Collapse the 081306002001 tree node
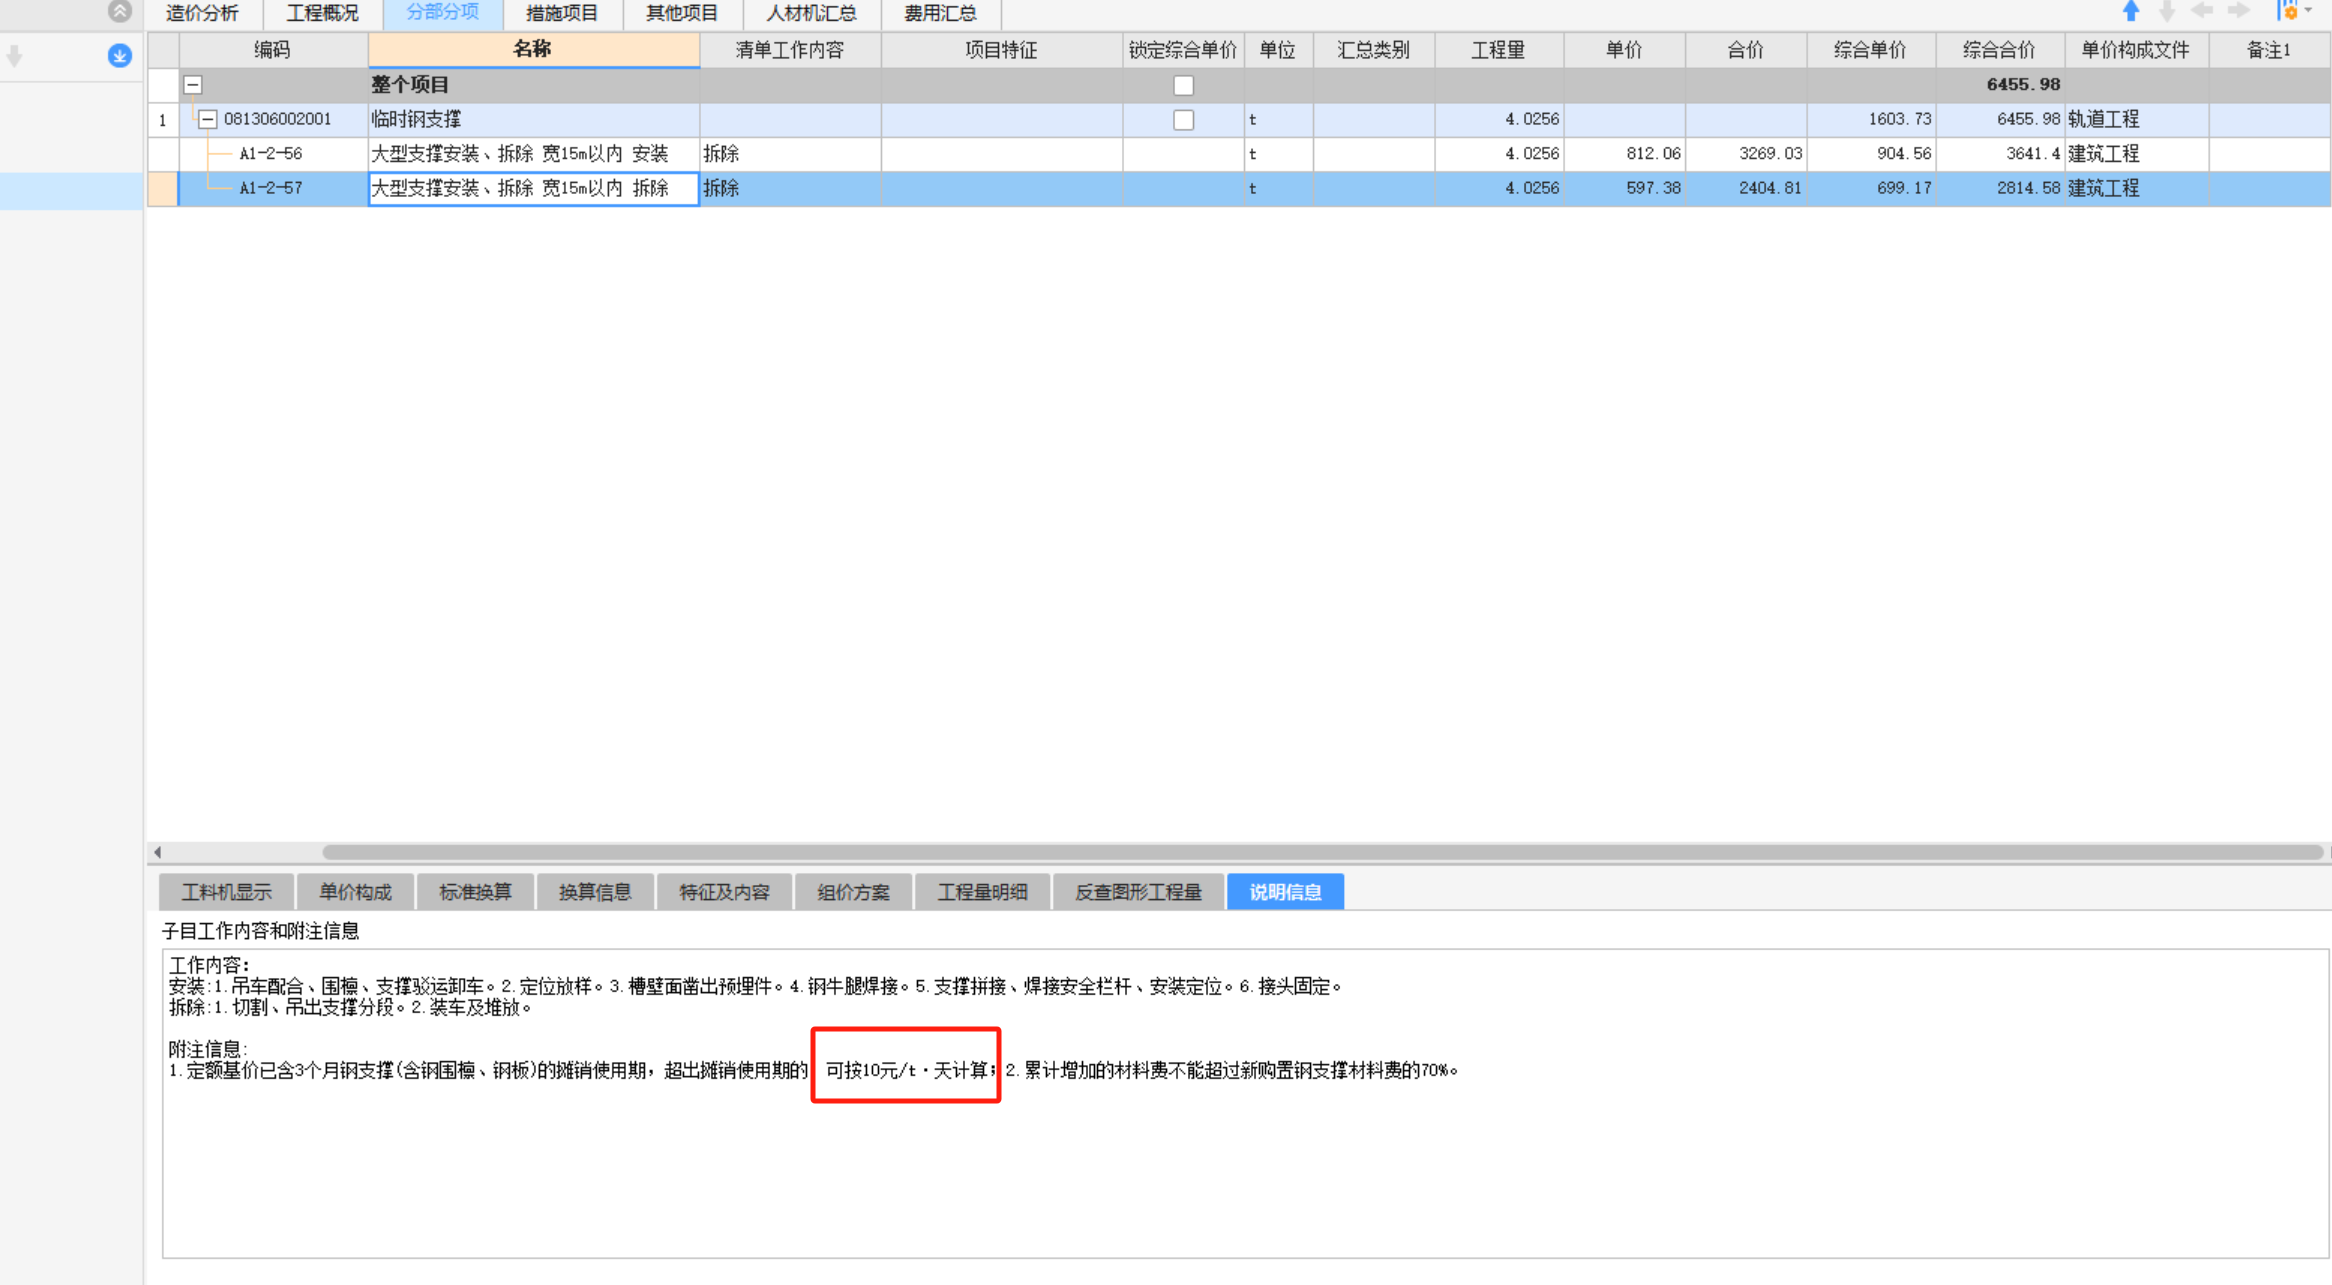Screen dimensions: 2332x1285 207,119
